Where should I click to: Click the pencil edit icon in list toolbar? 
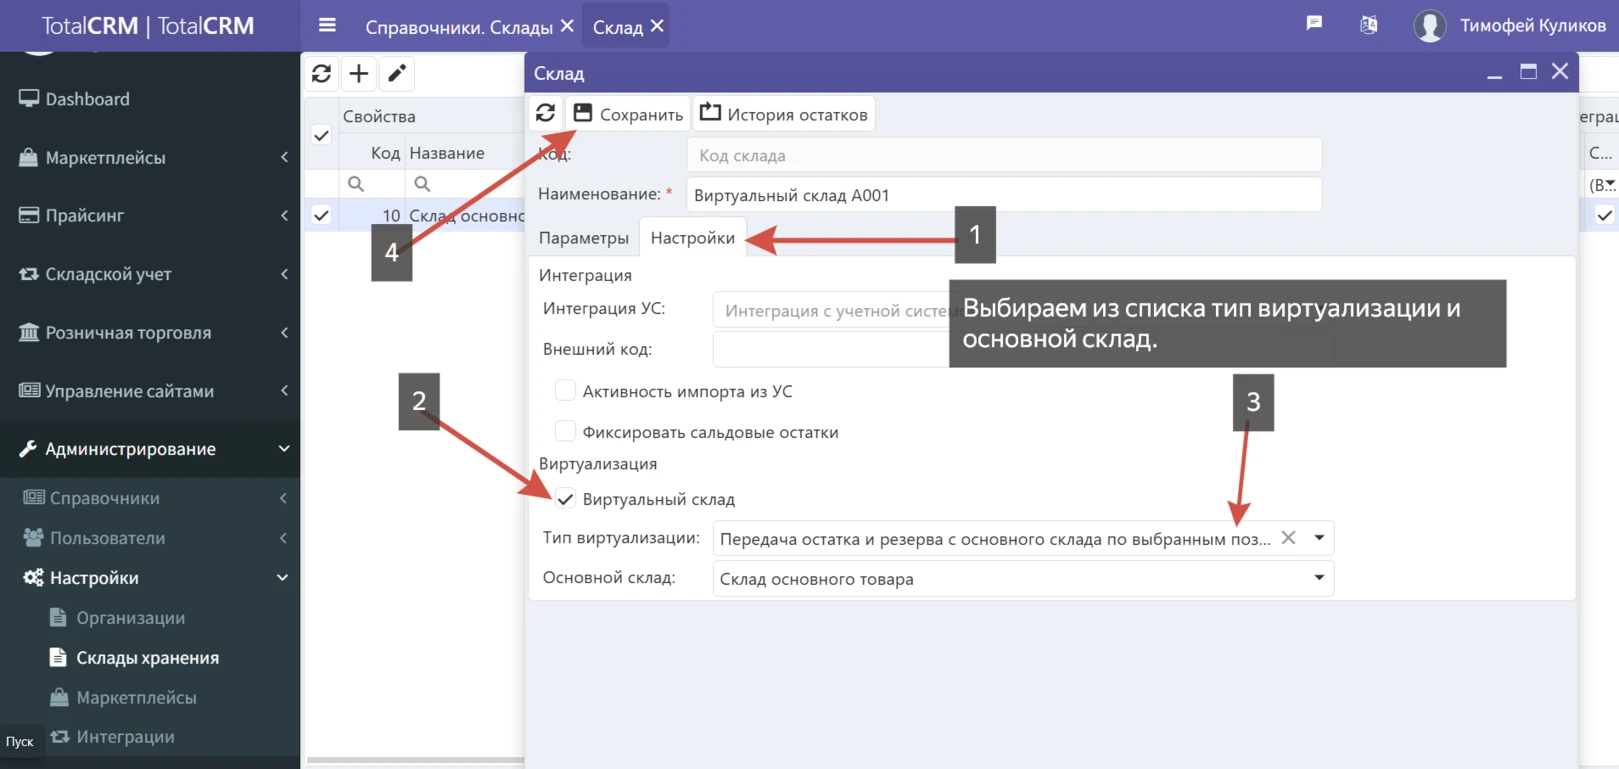click(x=397, y=73)
